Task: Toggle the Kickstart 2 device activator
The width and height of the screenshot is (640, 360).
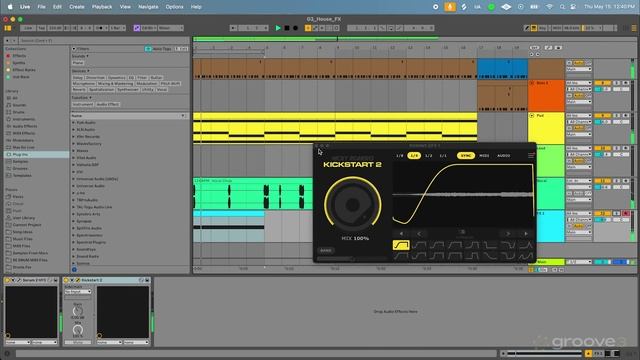Action: [x=66, y=280]
